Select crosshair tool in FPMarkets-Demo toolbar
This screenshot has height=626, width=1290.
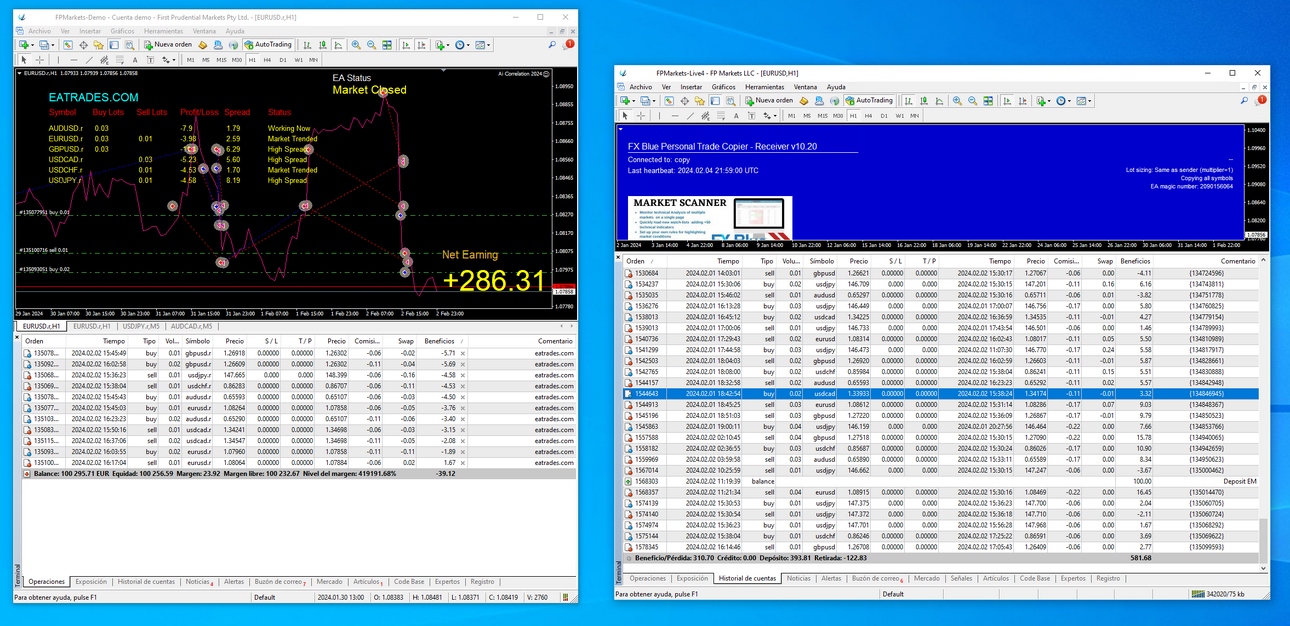point(39,60)
